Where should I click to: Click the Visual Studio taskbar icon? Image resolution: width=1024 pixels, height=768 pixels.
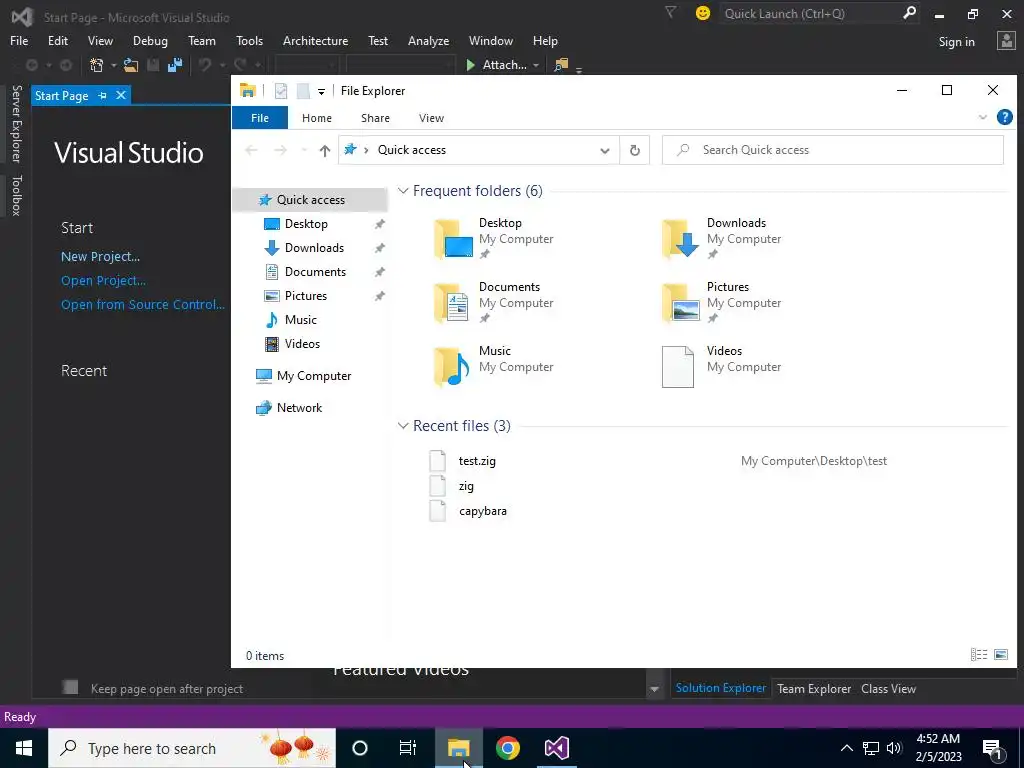[556, 748]
